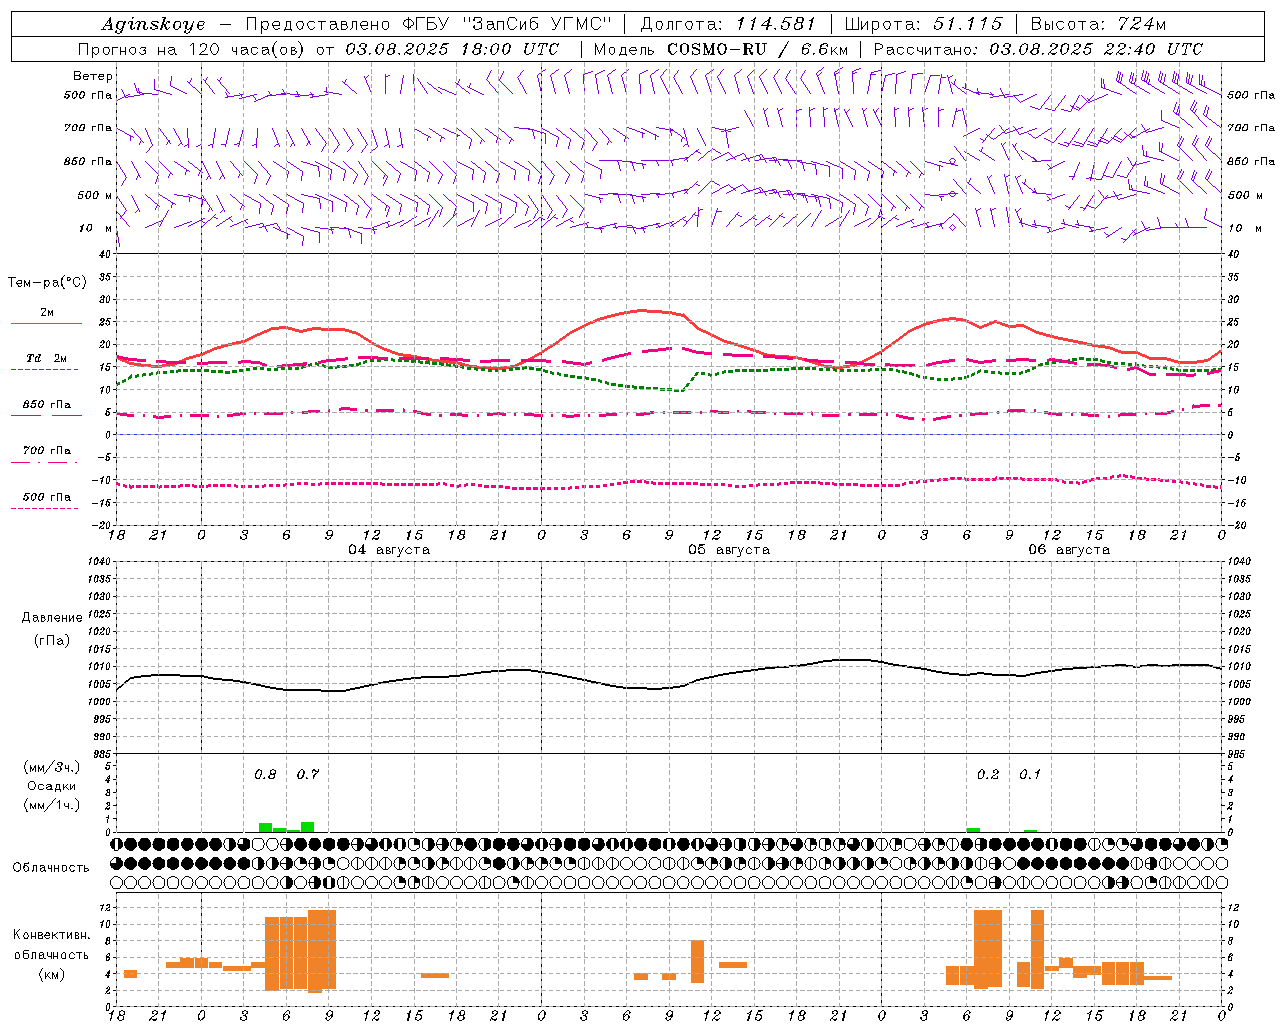Click the Облачность cloud cover label
Viewport: 1280px width, 1024px height.
51,867
